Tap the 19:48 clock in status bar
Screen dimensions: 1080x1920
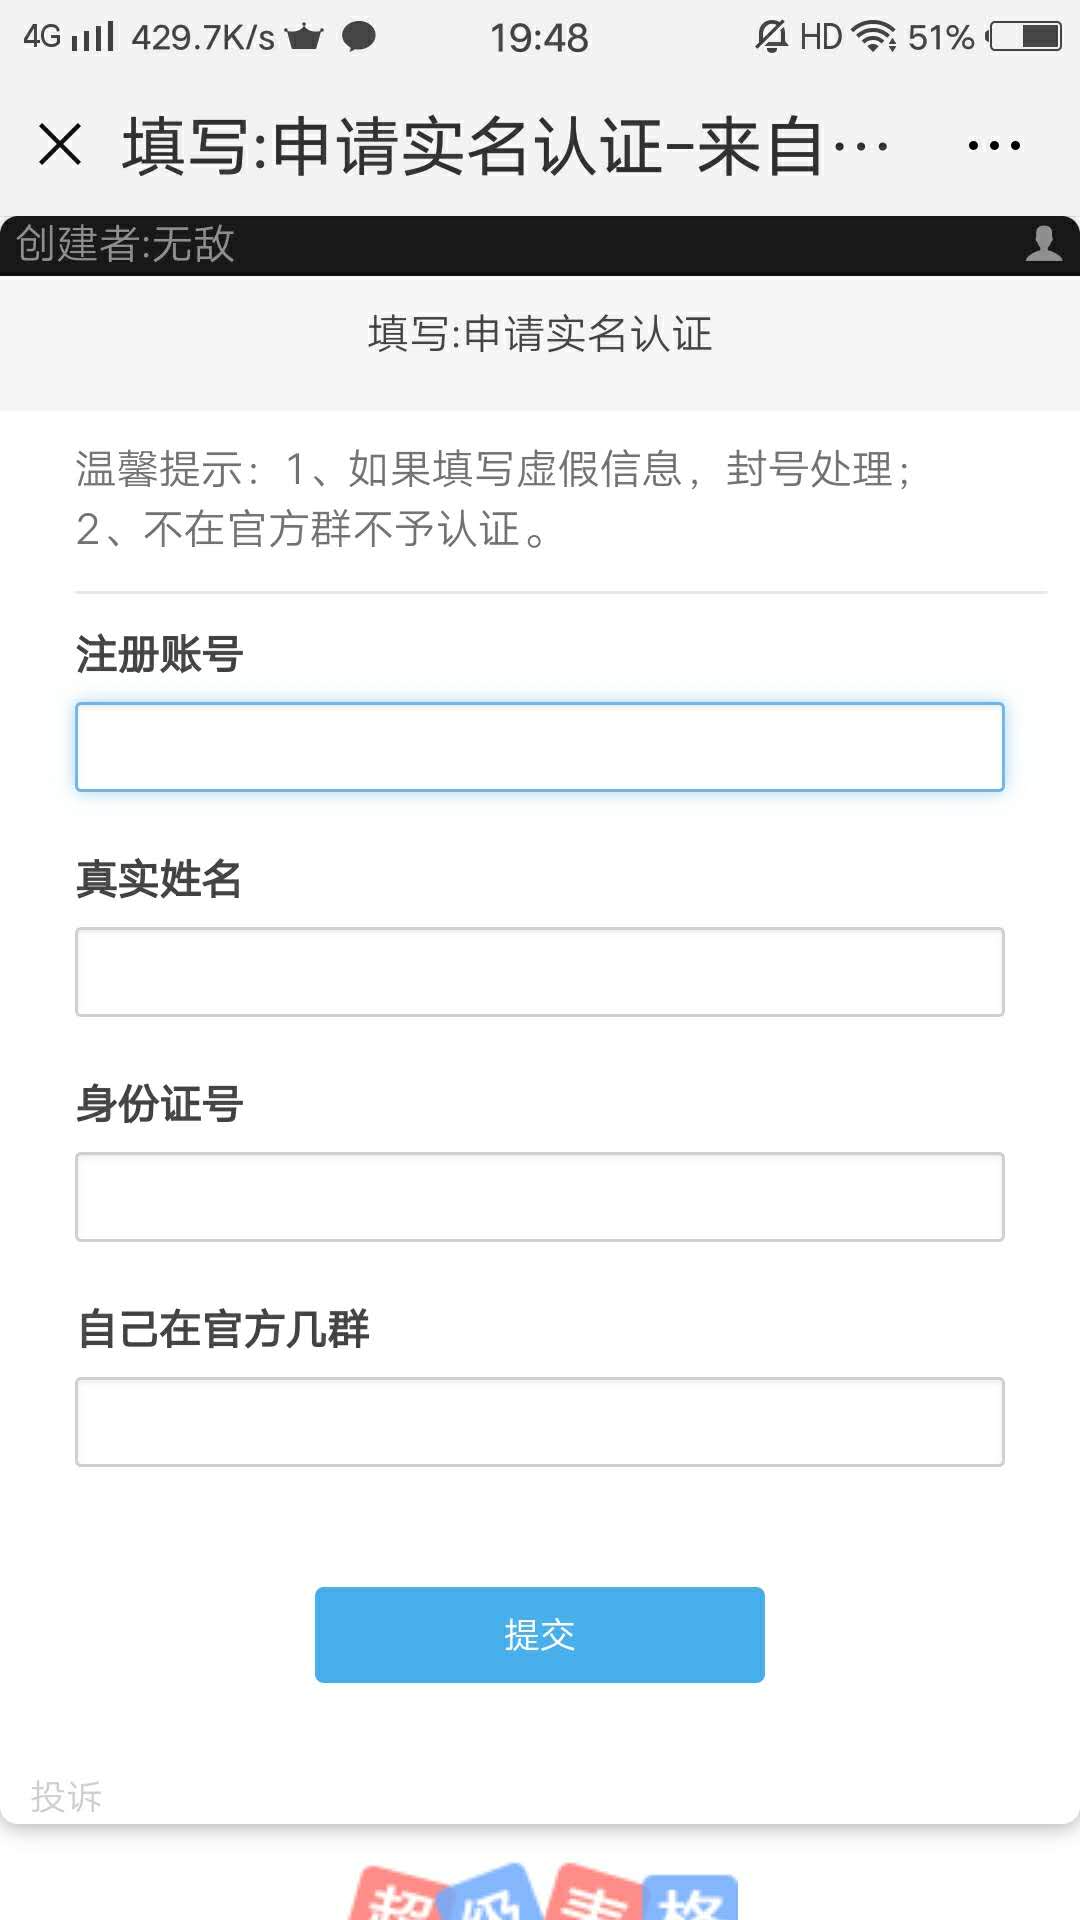point(539,38)
